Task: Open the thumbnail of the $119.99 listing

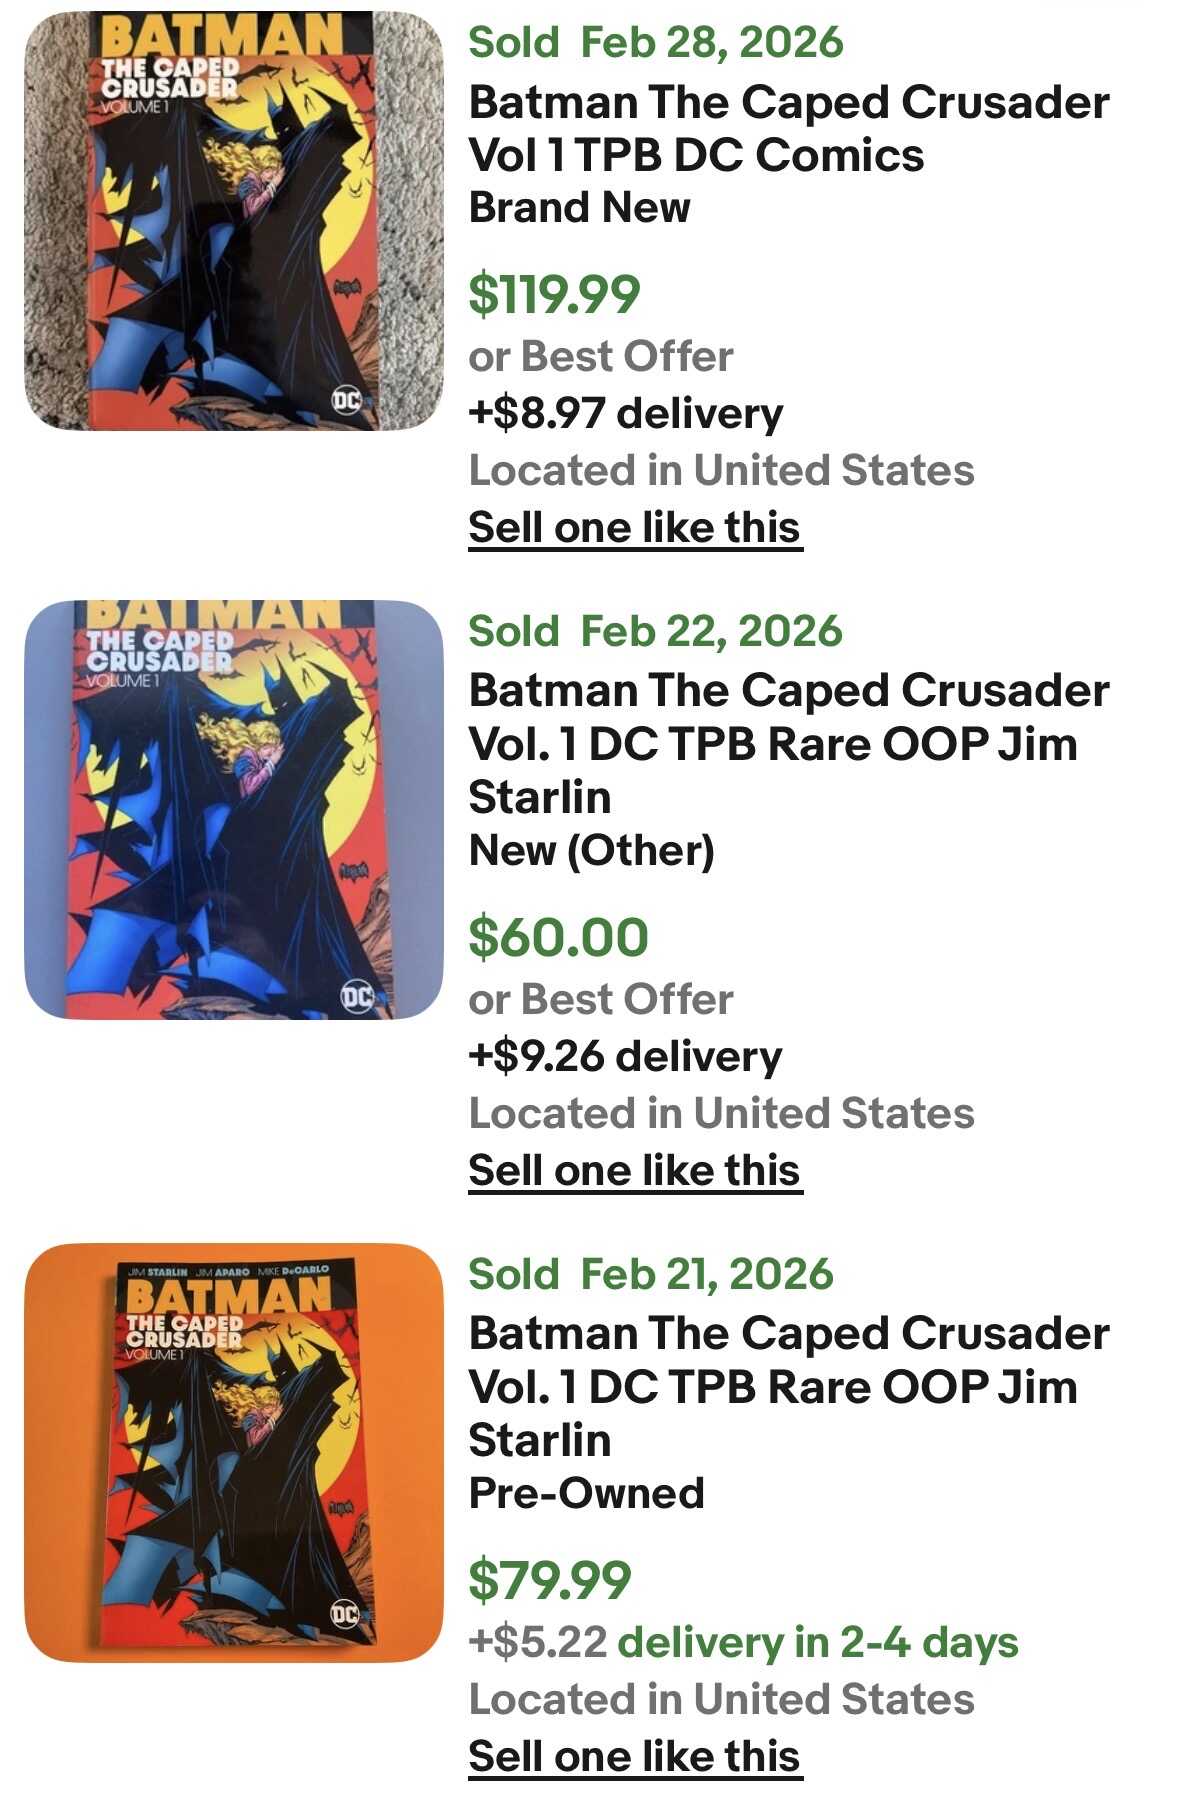Action: click(x=233, y=221)
